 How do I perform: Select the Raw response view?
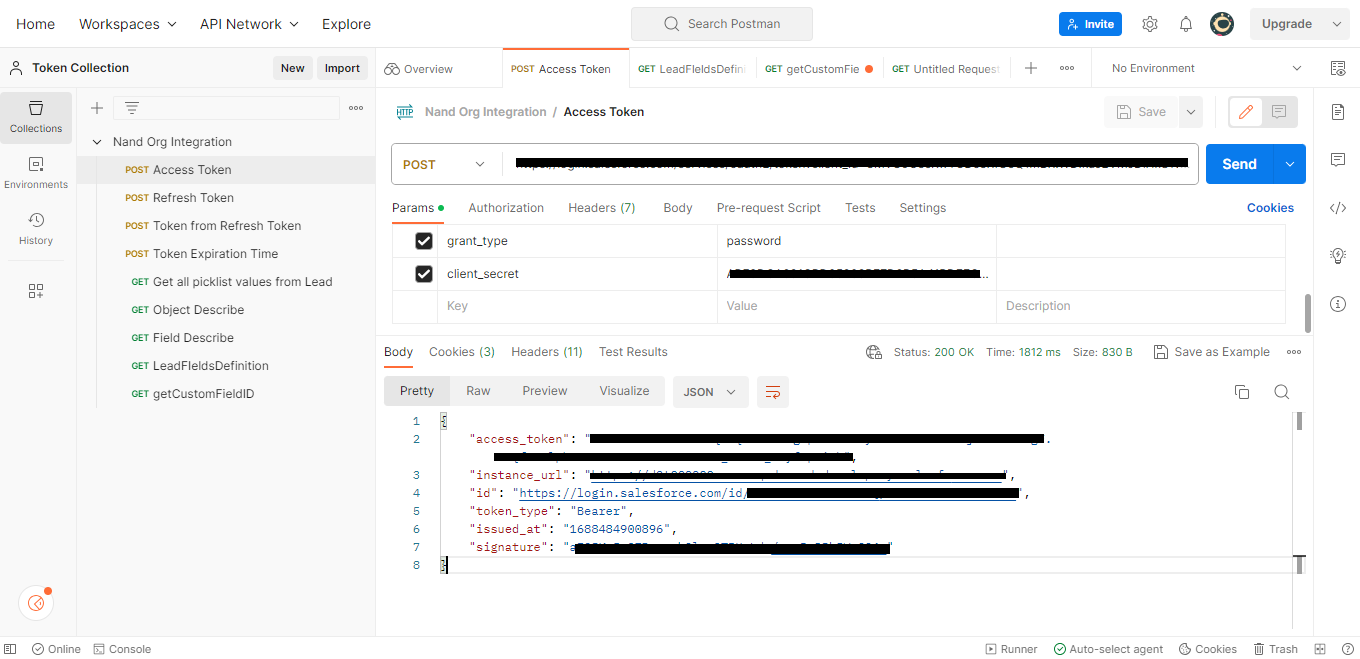point(478,391)
